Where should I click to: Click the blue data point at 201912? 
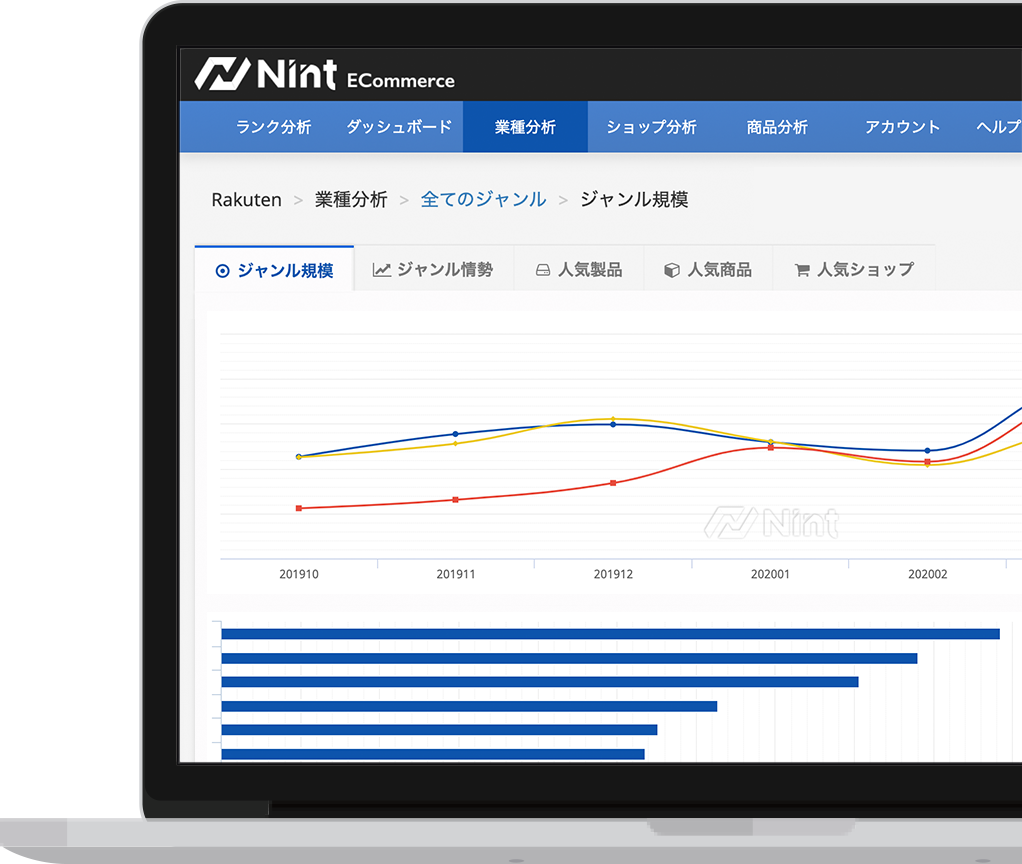[x=613, y=424]
